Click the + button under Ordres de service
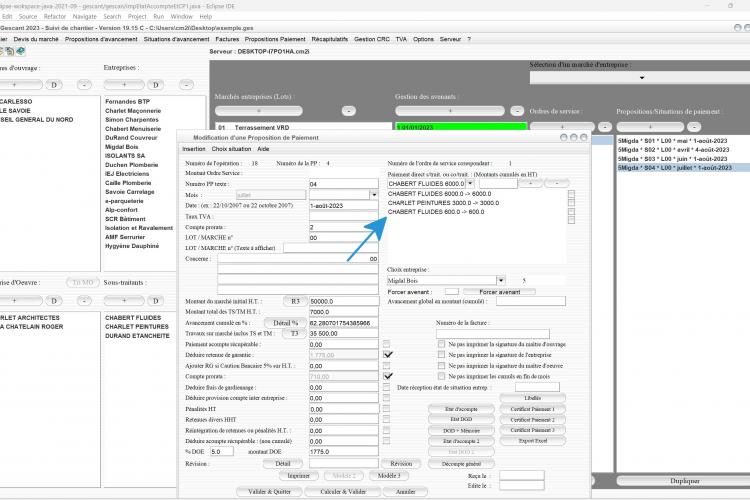This screenshot has width=750, height=500. coord(562,127)
